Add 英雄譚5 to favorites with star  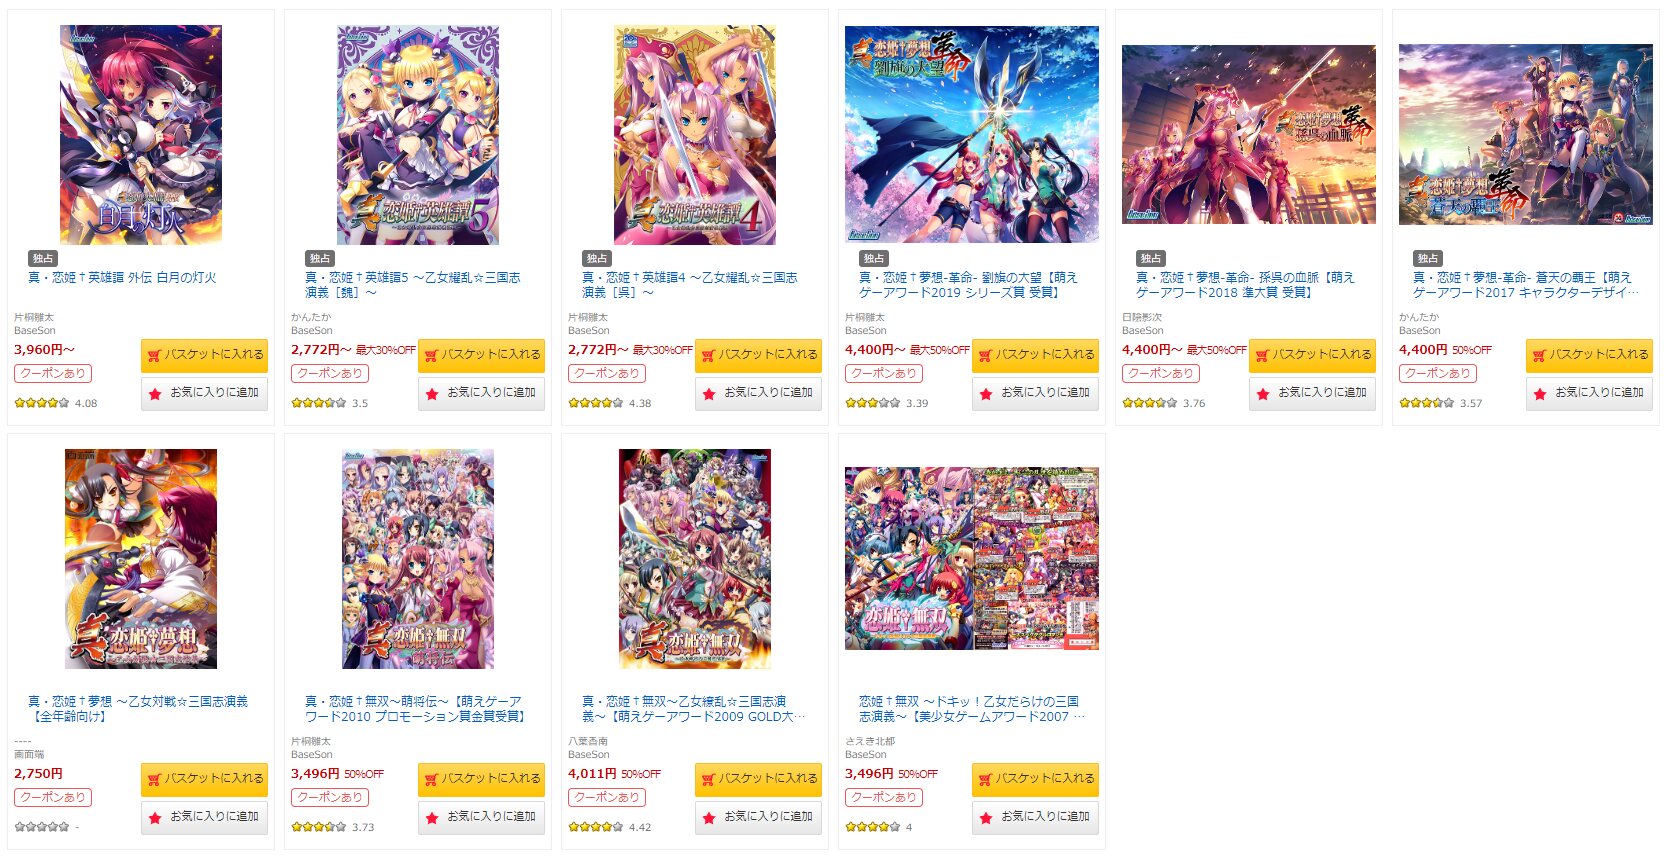(x=481, y=393)
